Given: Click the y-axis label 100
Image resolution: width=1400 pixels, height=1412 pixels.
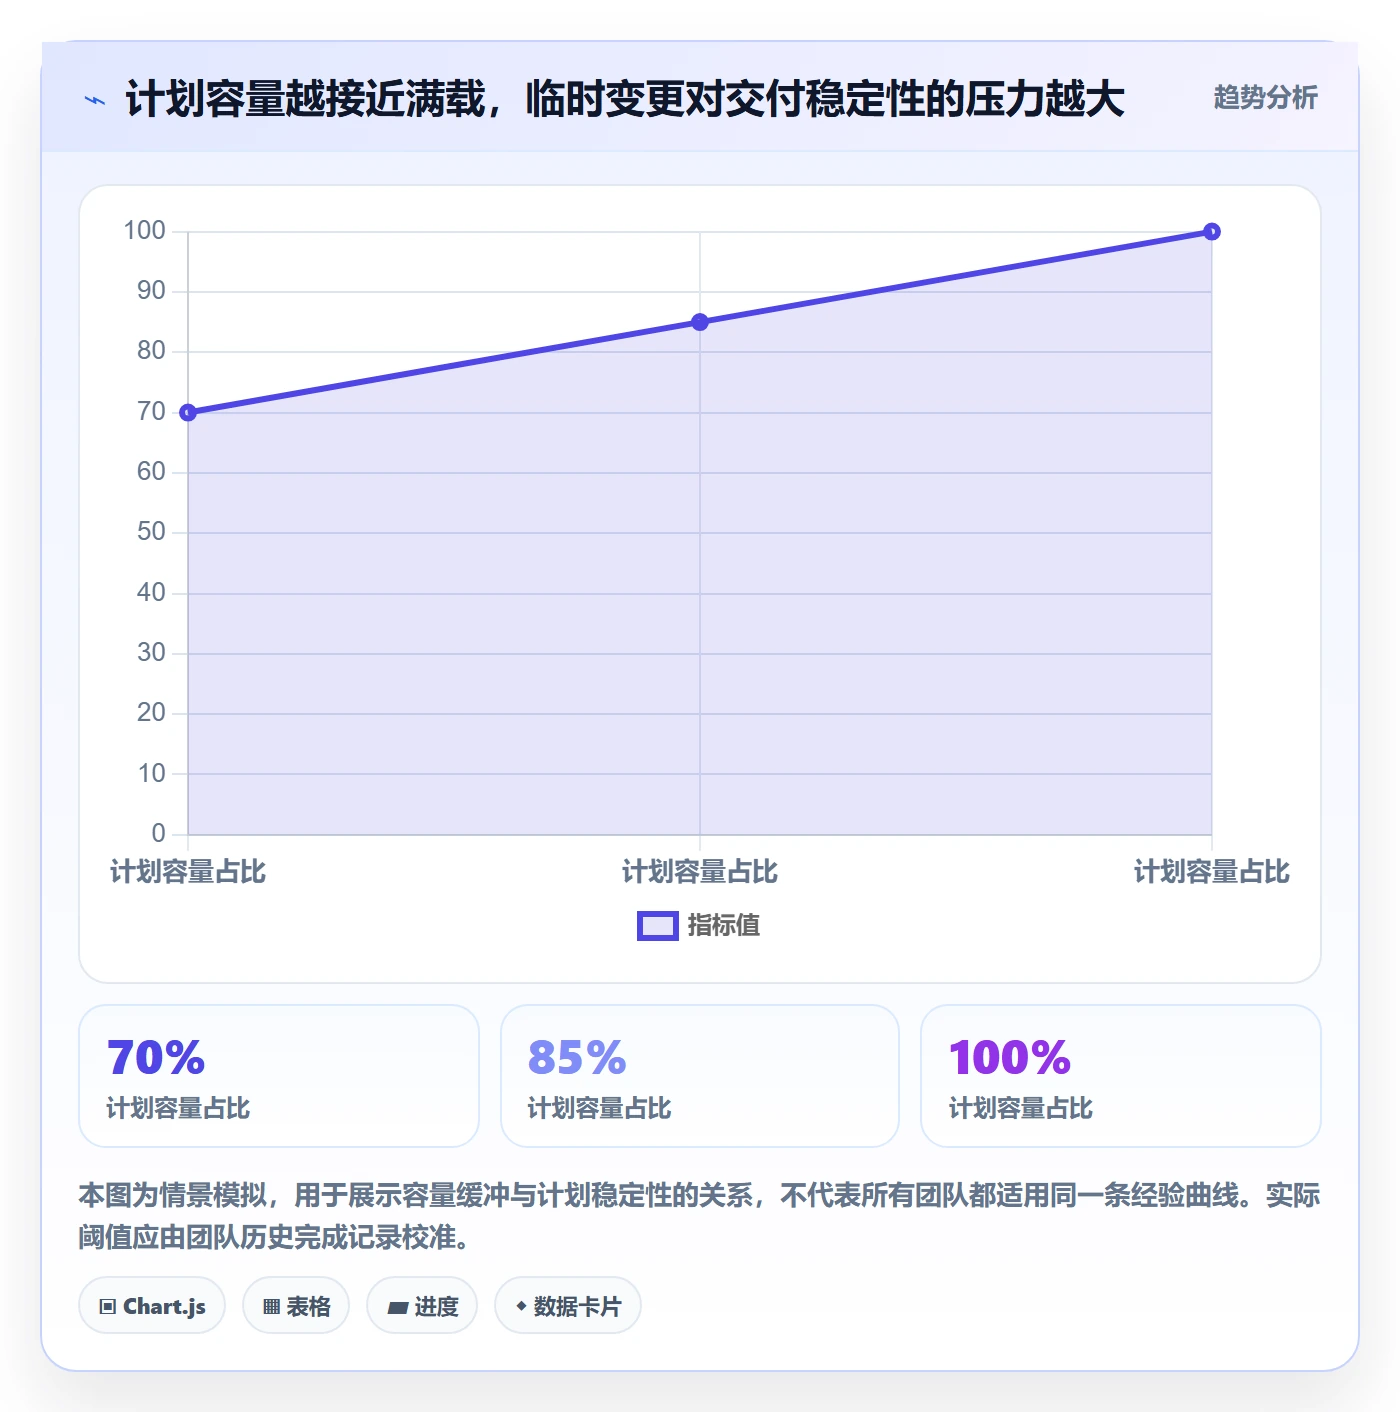Looking at the screenshot, I should [x=144, y=231].
